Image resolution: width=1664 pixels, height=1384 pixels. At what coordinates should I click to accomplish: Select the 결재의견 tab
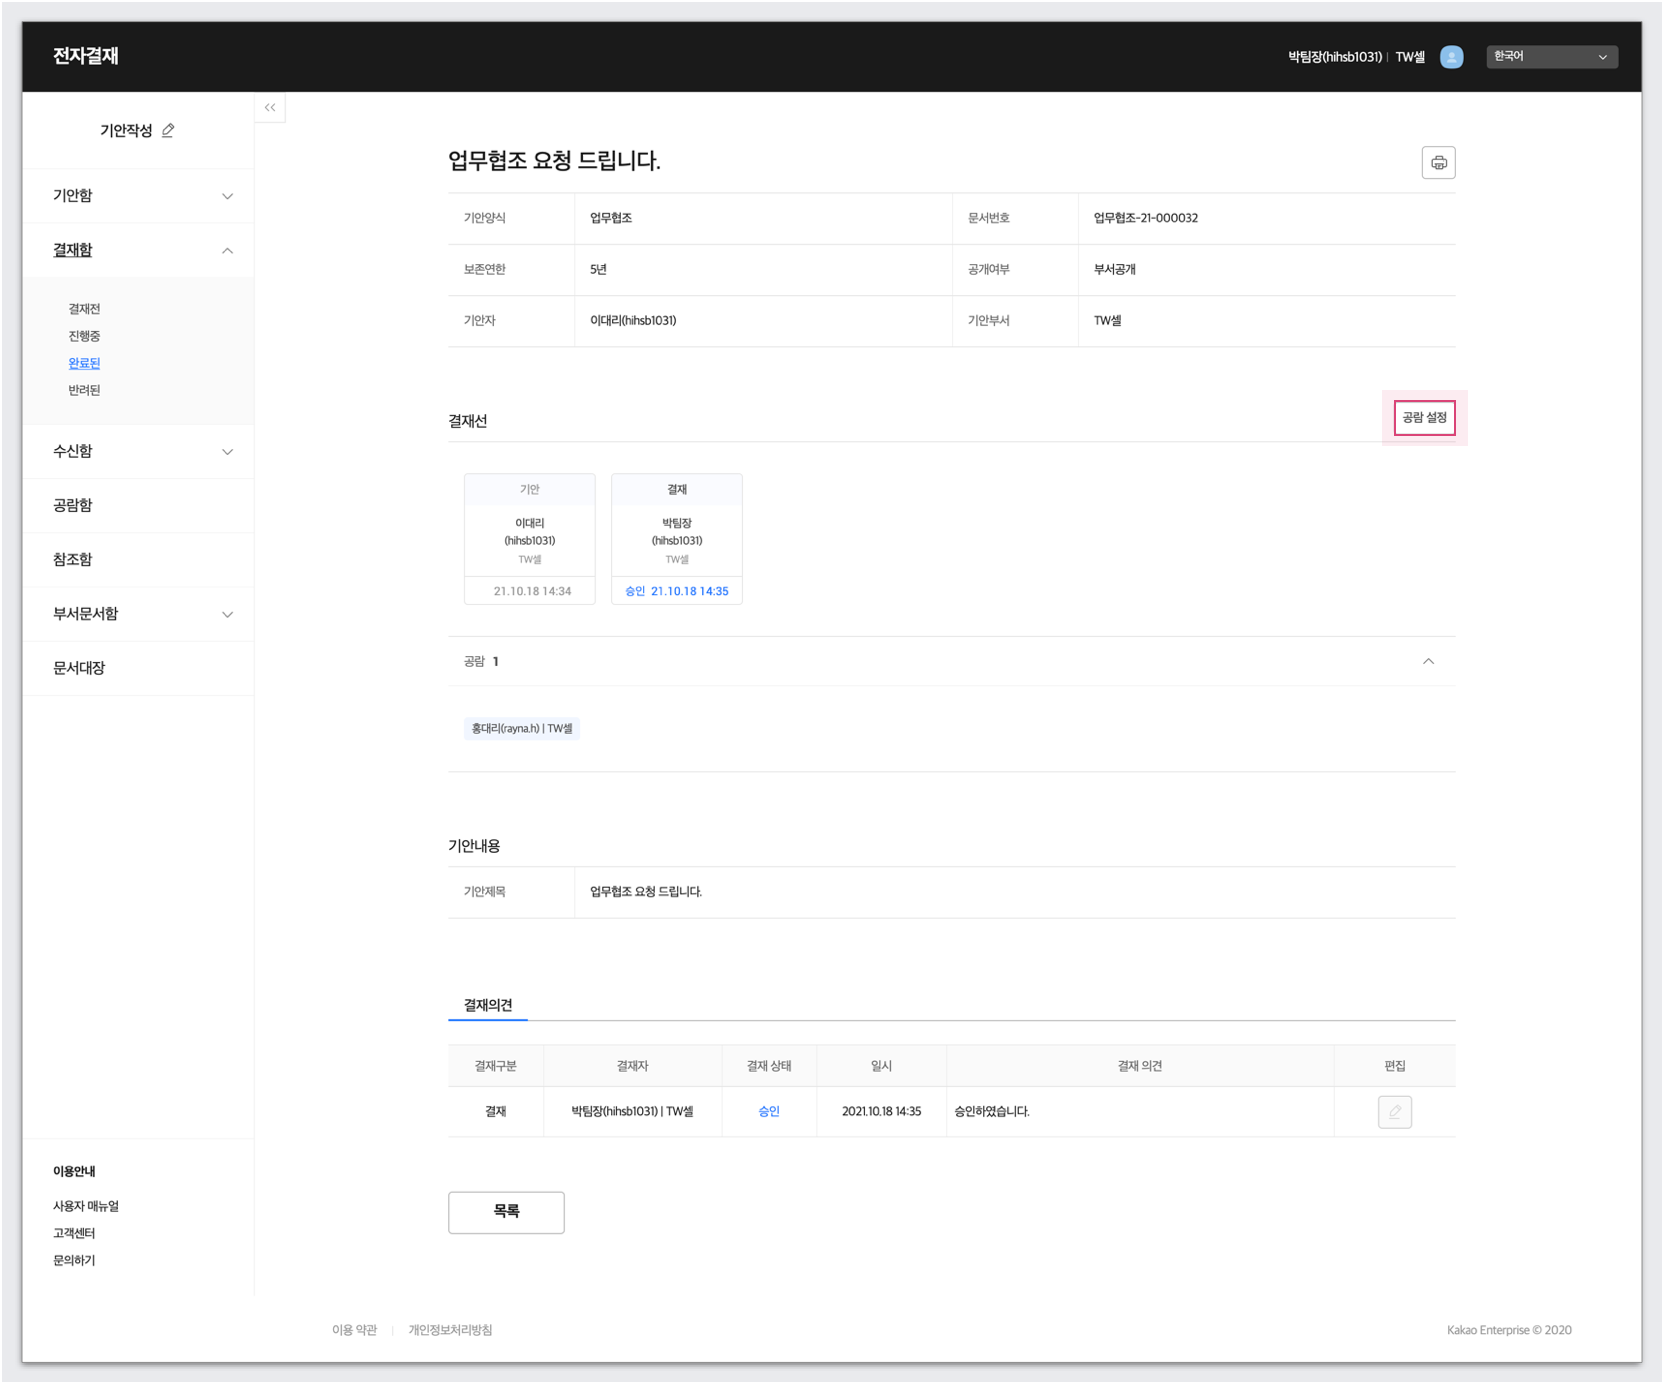[488, 1004]
